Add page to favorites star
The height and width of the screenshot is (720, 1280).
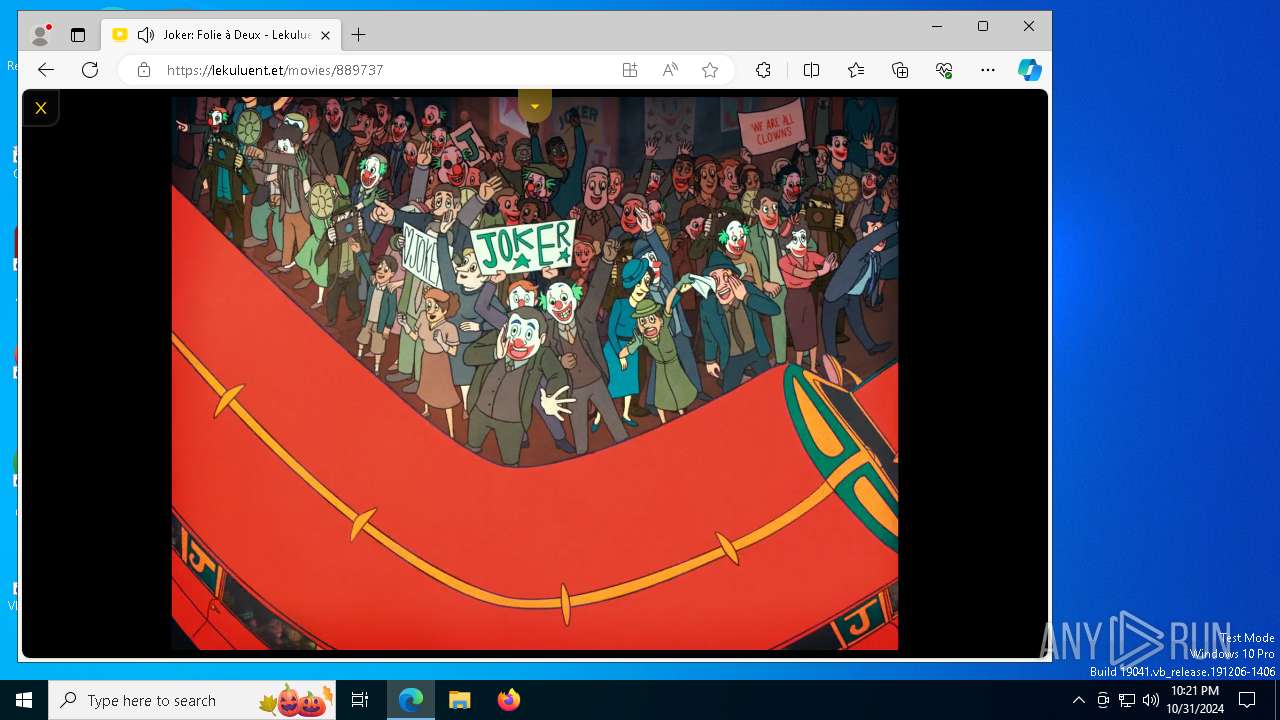pos(710,70)
